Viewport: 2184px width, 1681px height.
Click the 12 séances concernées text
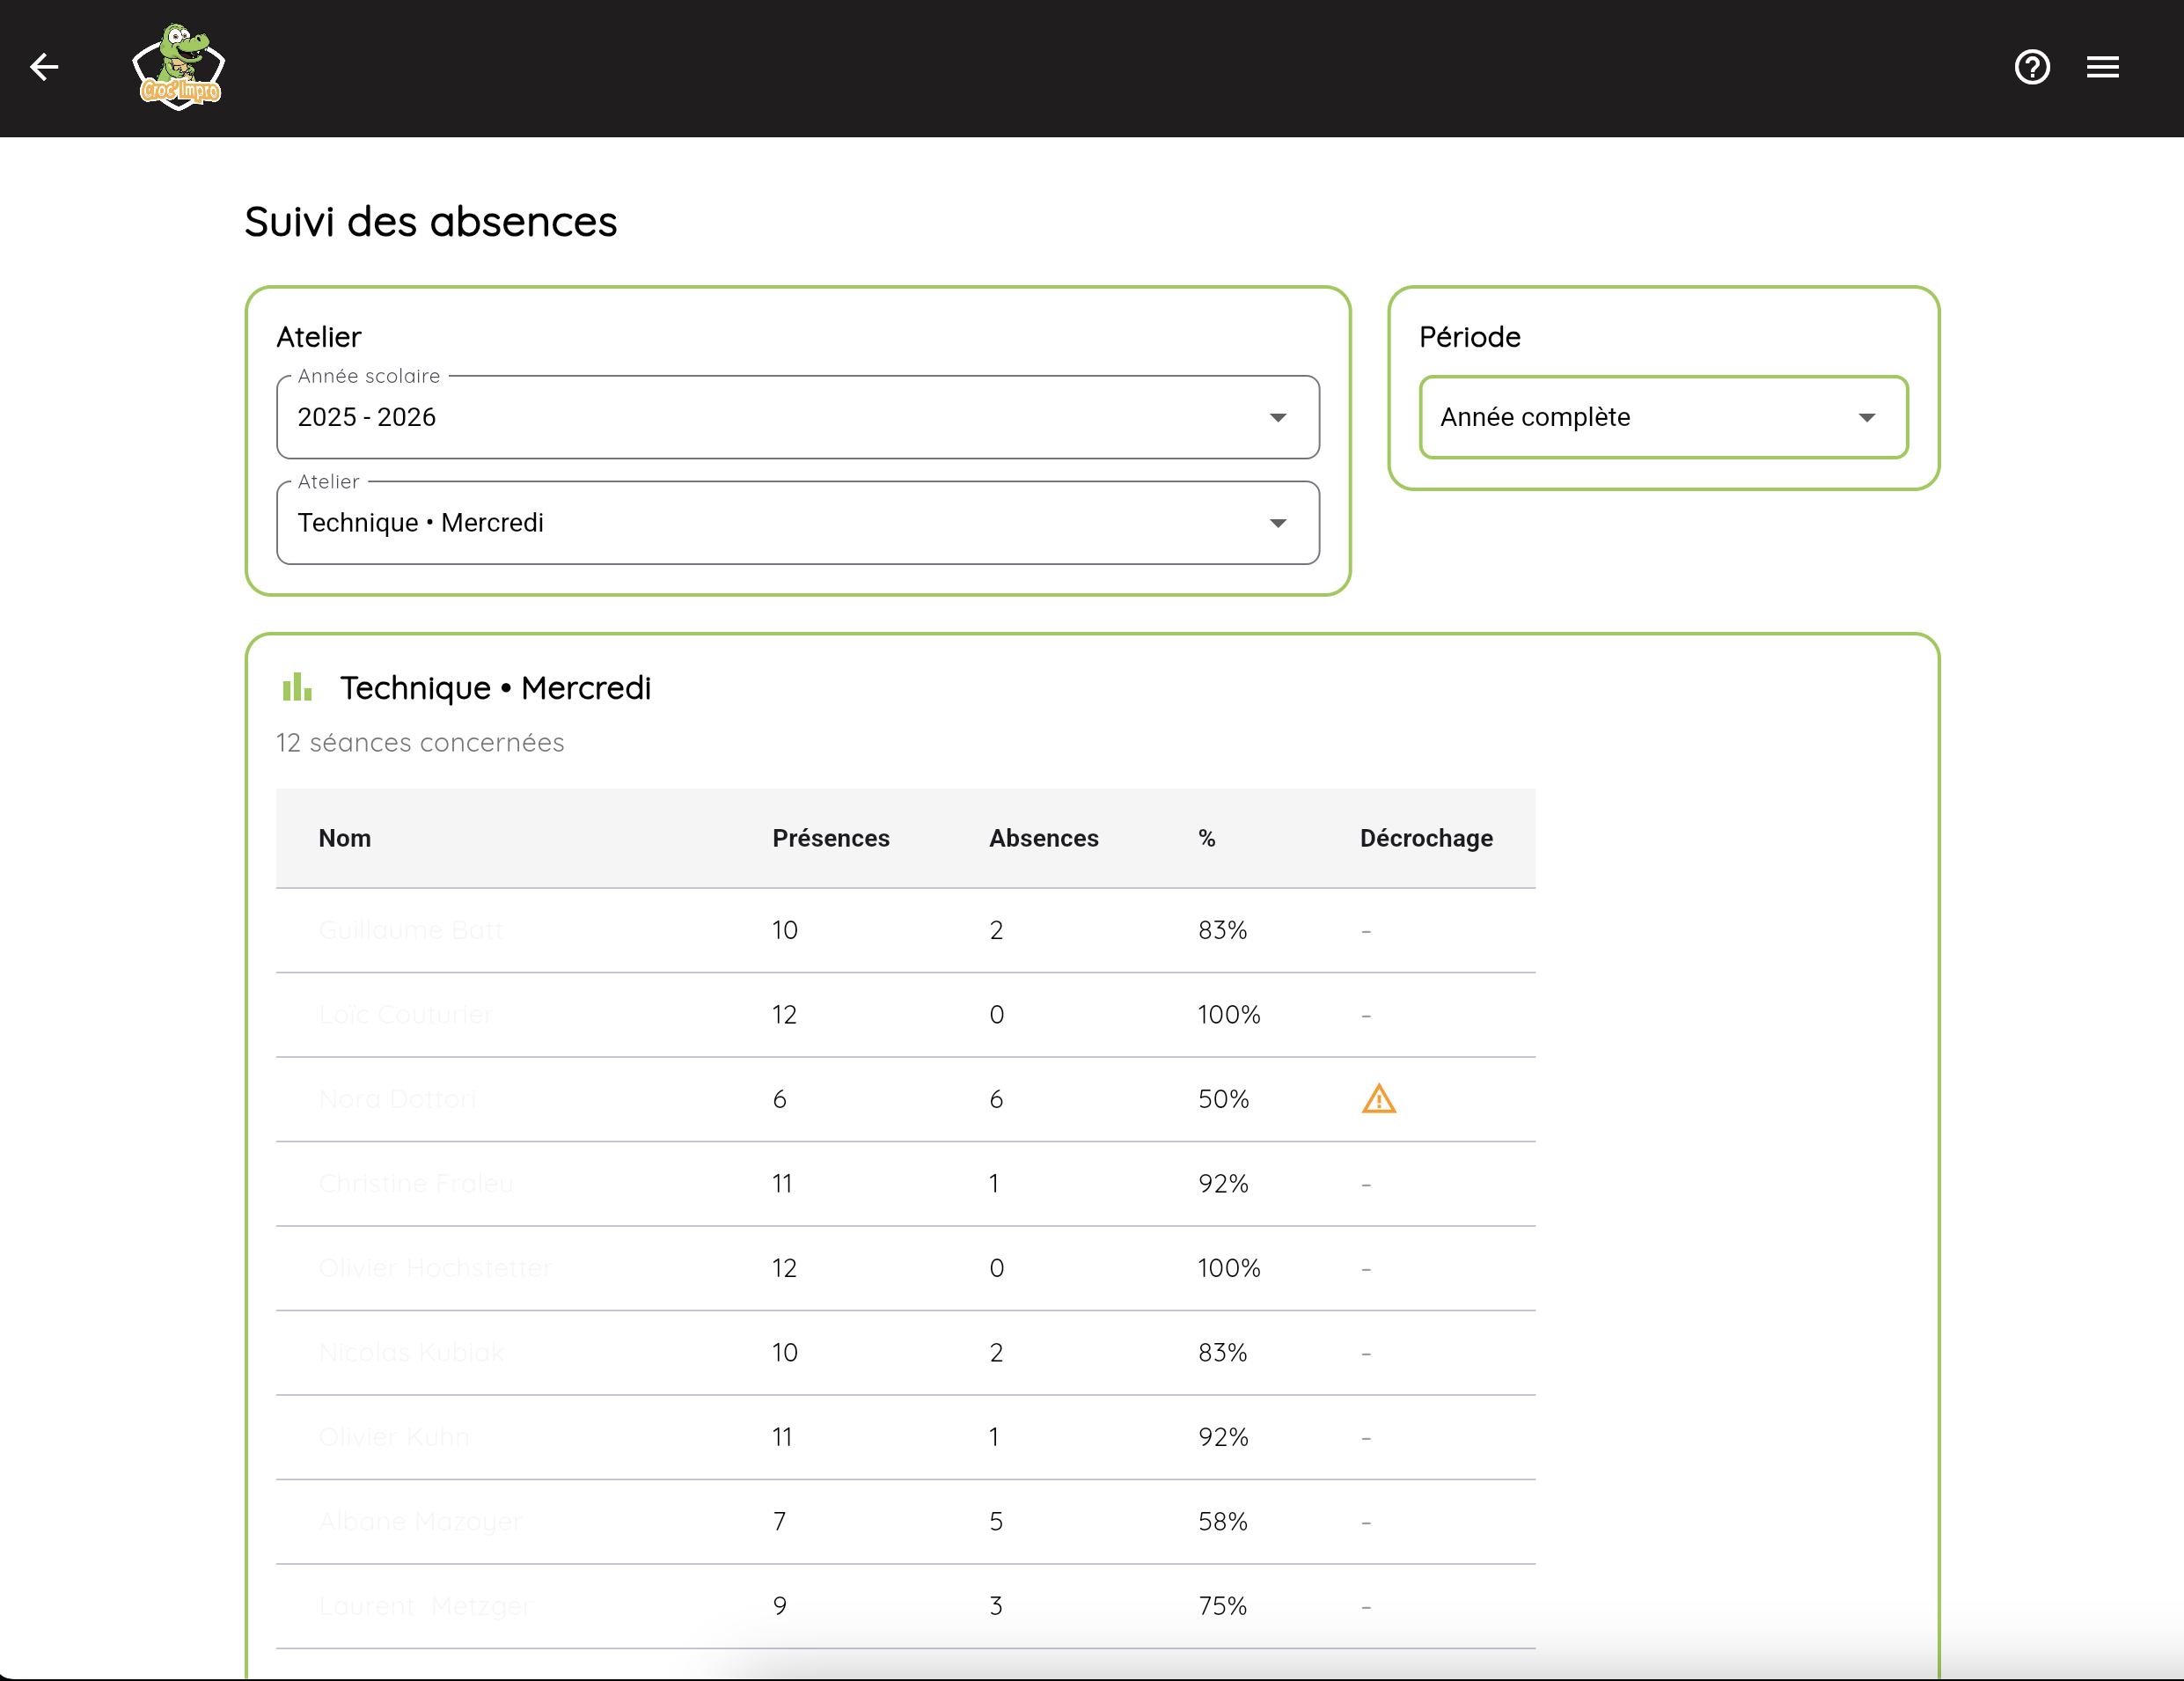[x=420, y=743]
